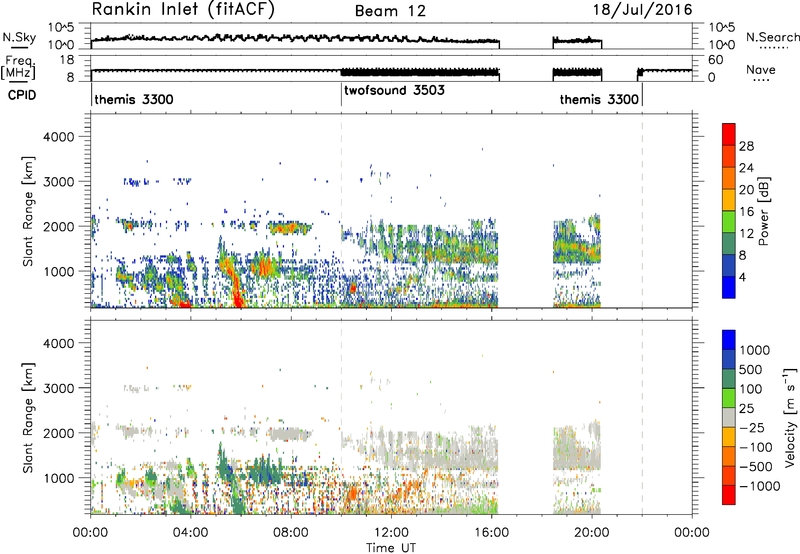Screen dimensions: 800x554
Task: Pick the red bottom segment of velocity colorbar
Action: coord(729,495)
